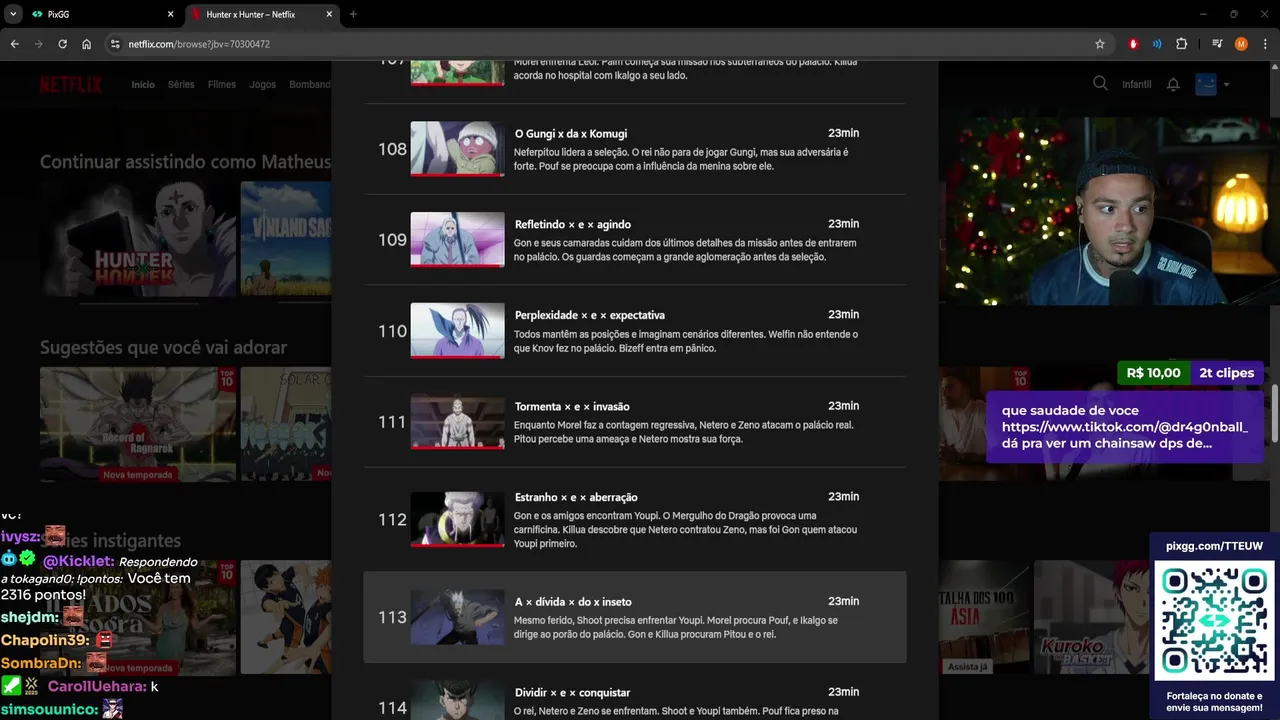Open the Chrome profile avatar
This screenshot has height=720, width=1280.
(x=1241, y=44)
